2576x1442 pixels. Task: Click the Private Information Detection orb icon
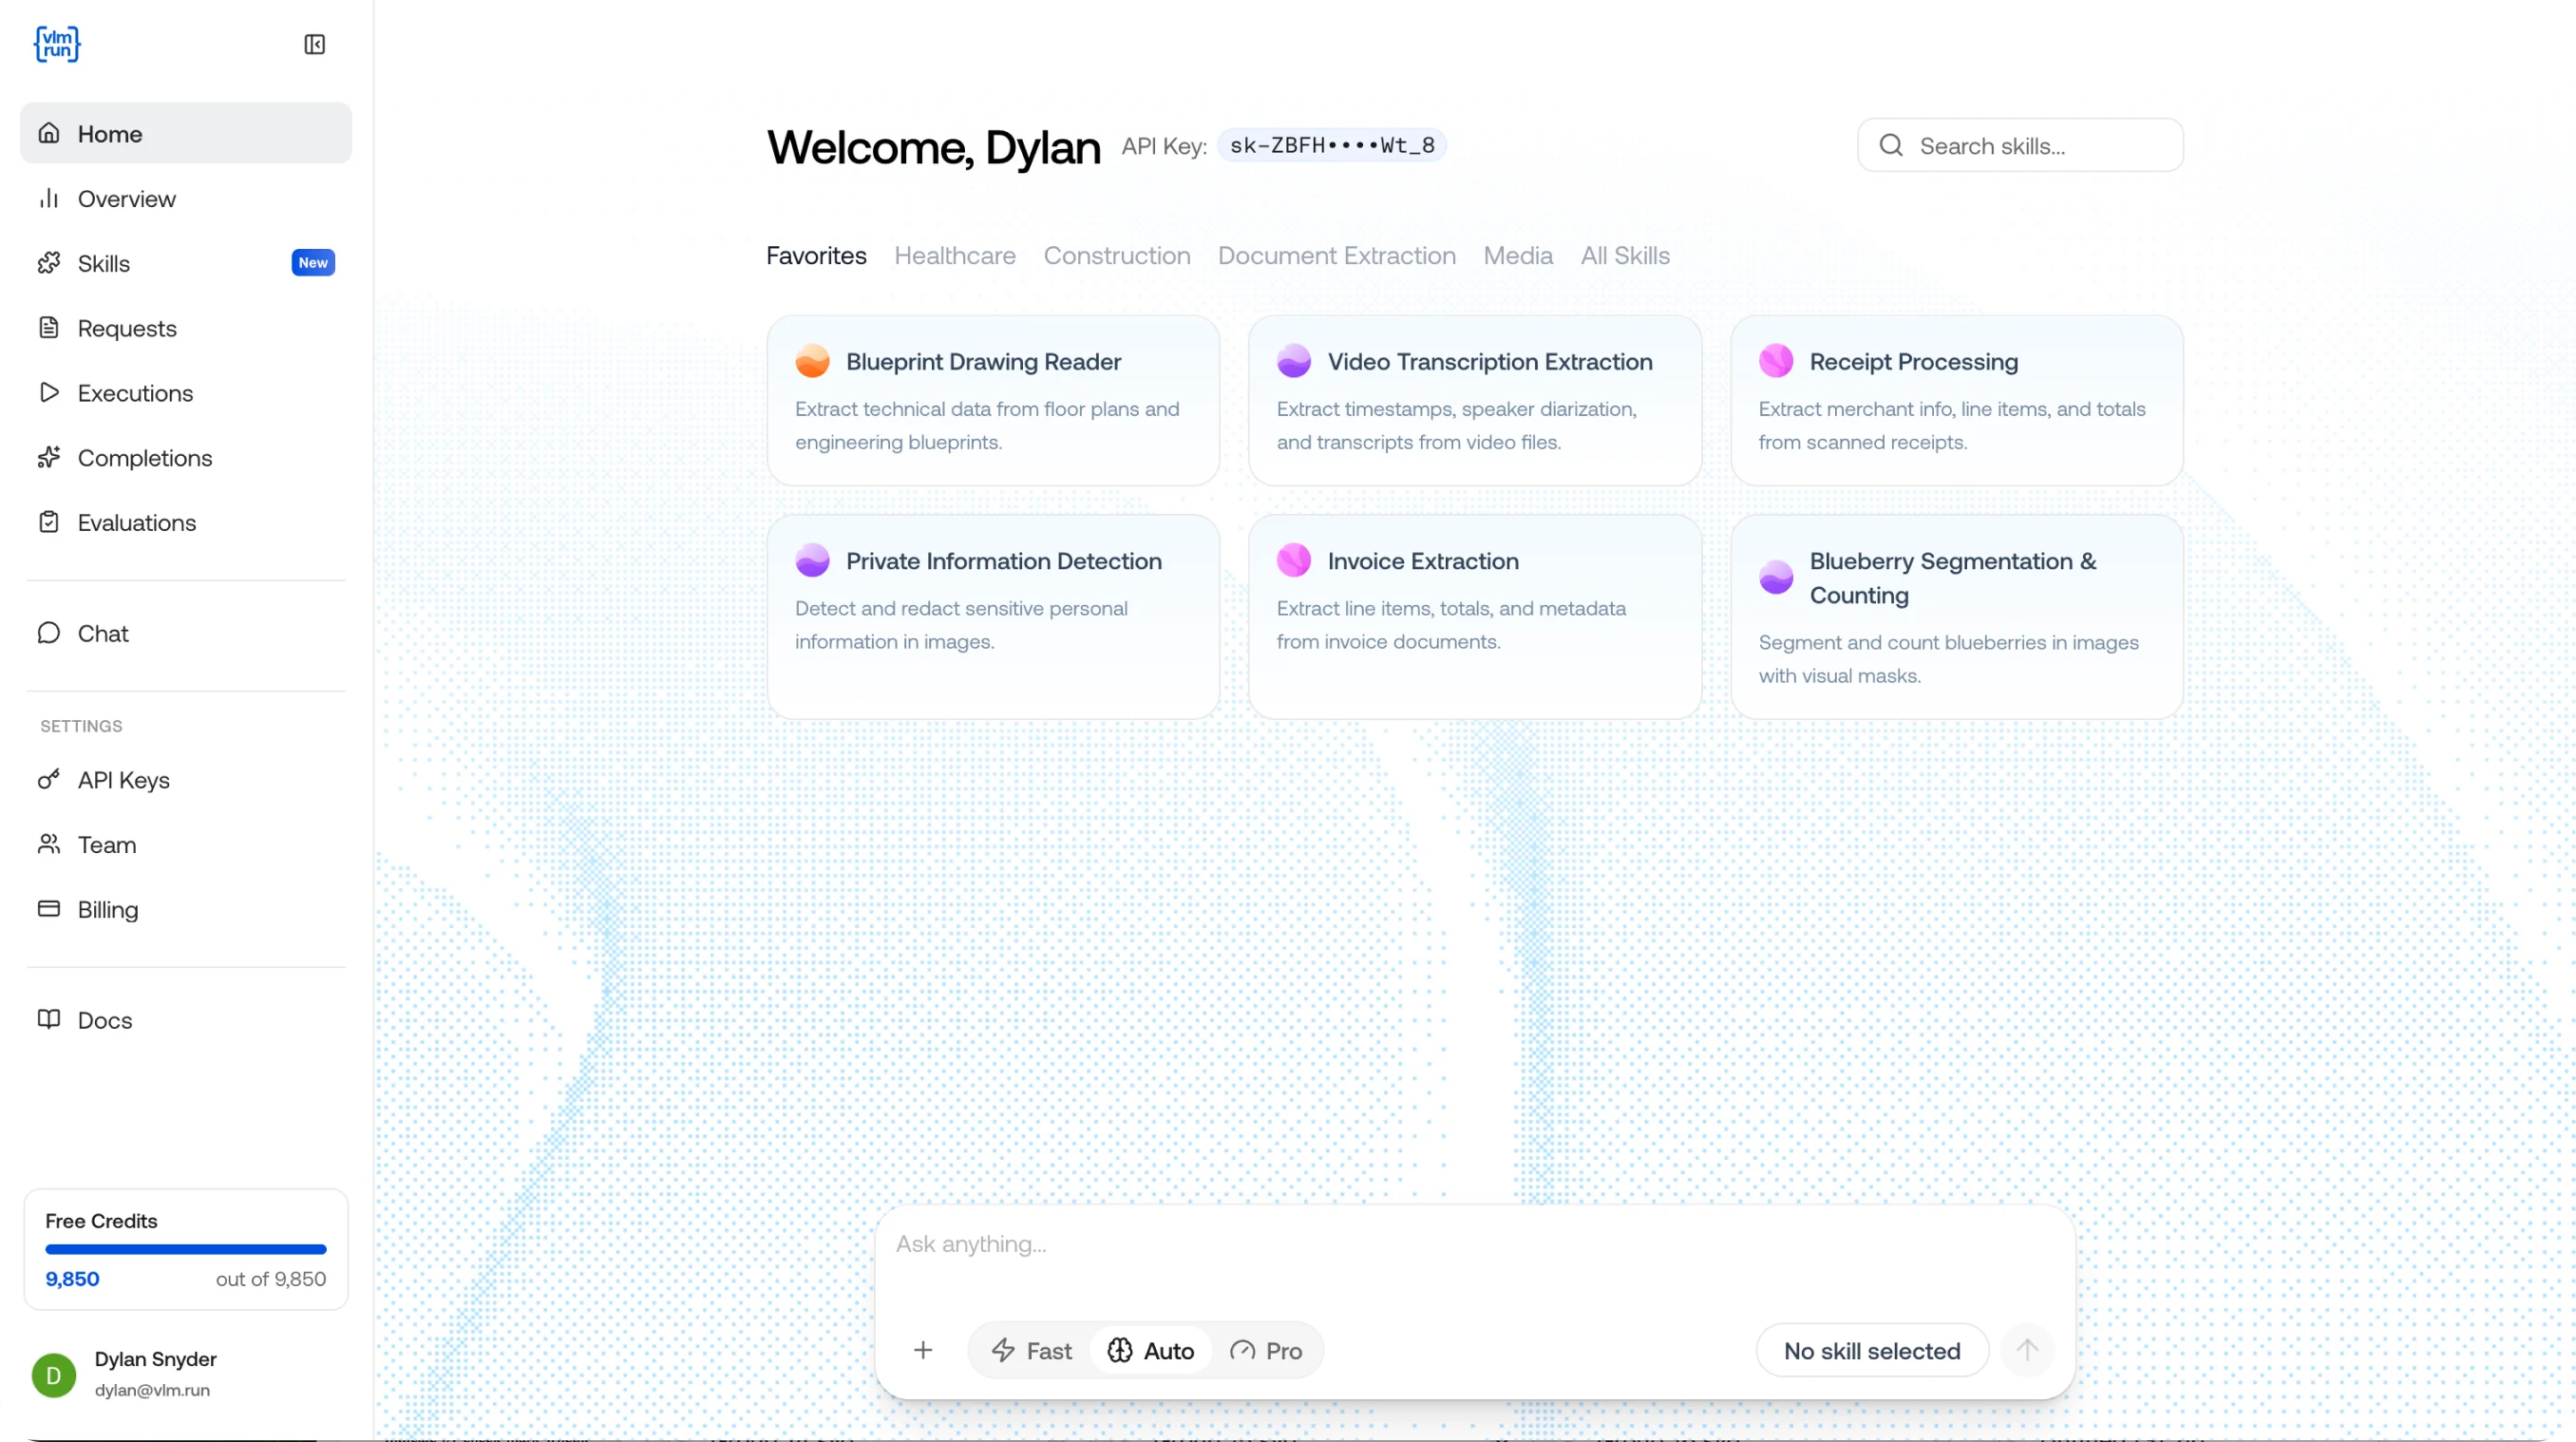812,560
